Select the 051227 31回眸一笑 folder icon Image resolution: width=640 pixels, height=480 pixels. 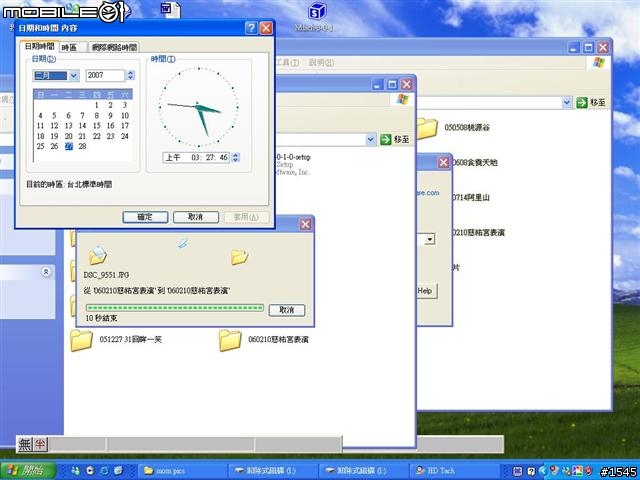pyautogui.click(x=81, y=340)
